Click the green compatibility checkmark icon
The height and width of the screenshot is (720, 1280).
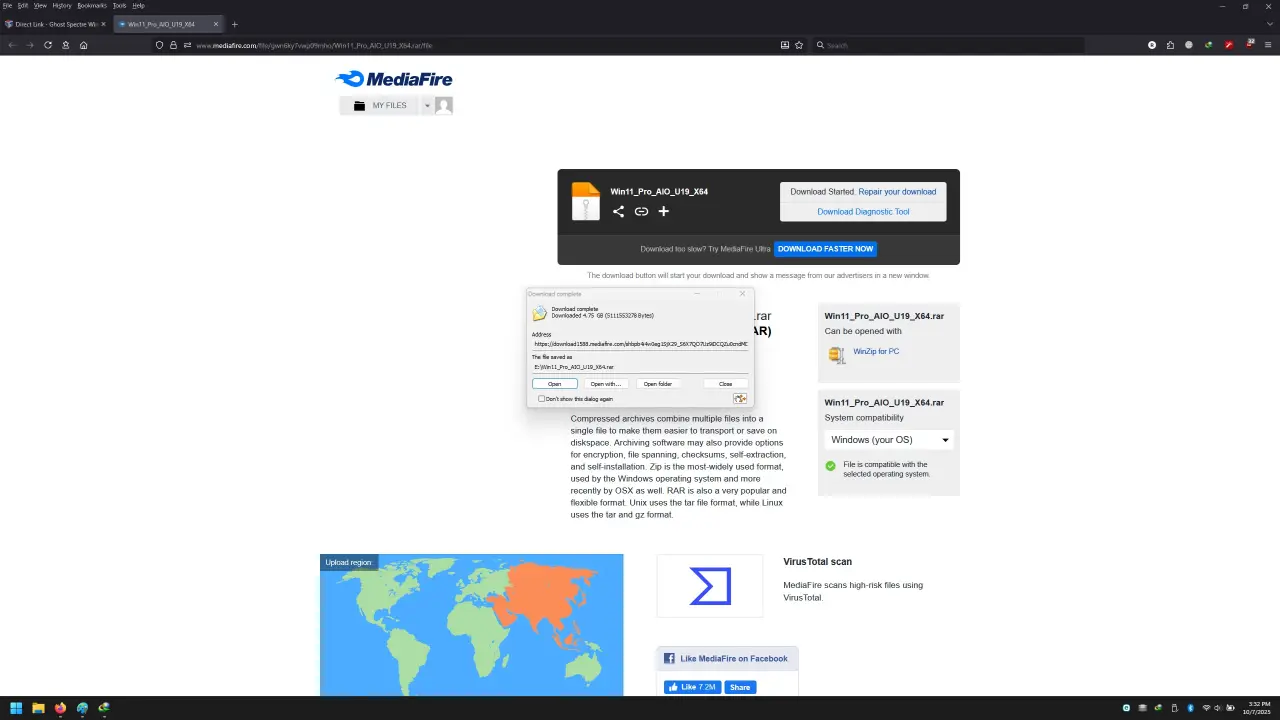830,466
